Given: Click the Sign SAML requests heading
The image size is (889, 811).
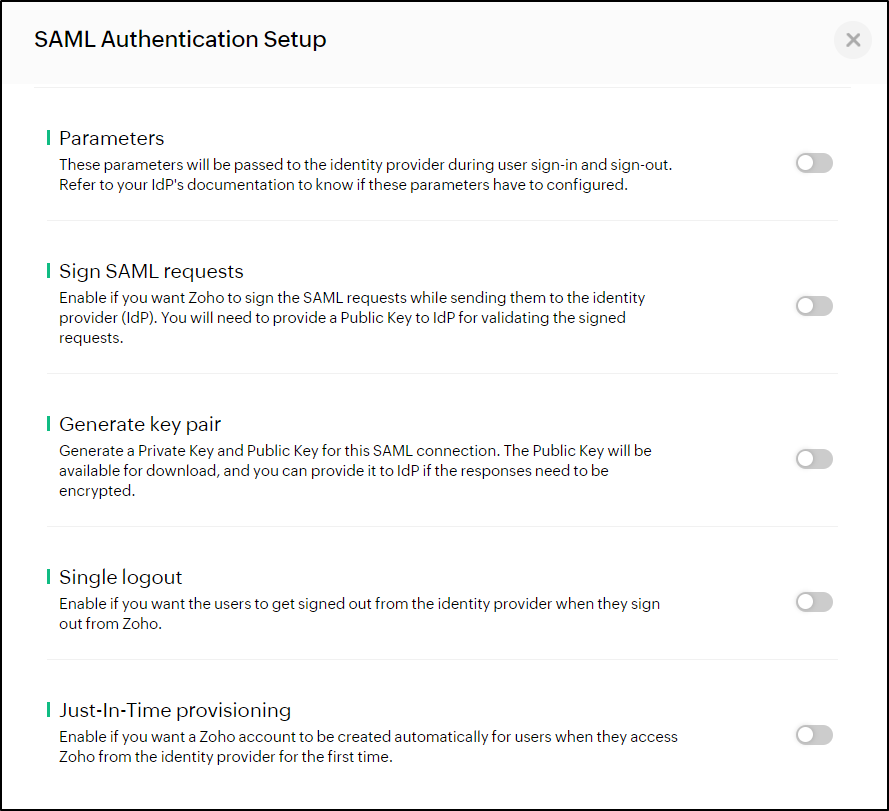Looking at the screenshot, I should (151, 271).
